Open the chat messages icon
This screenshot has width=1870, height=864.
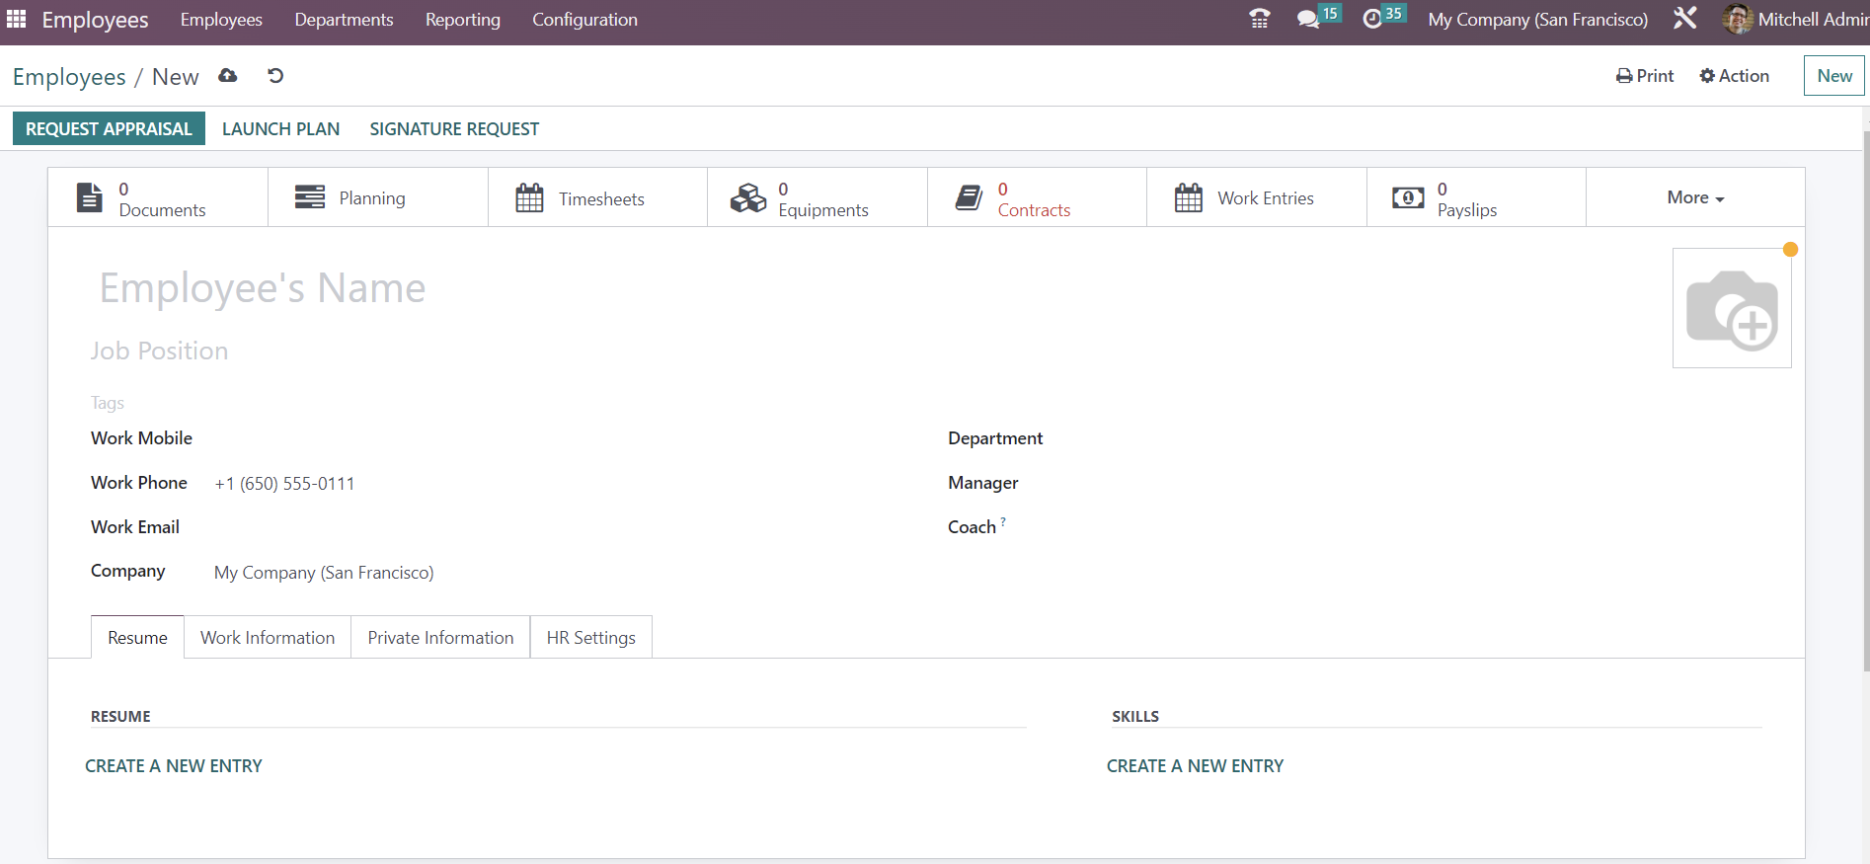point(1308,19)
